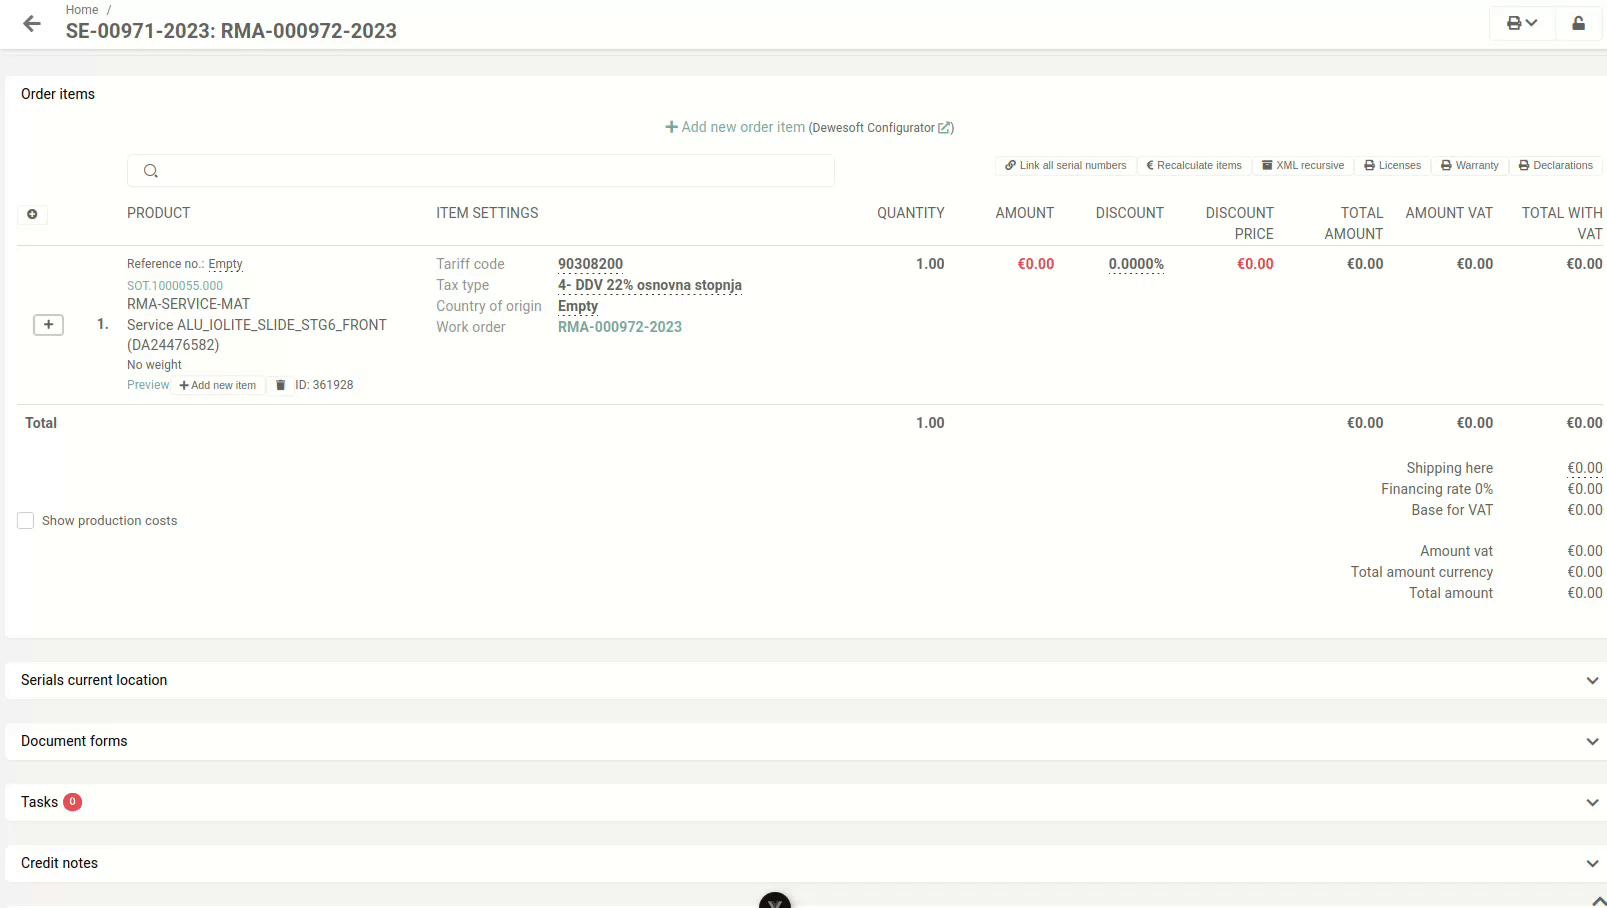Change tax type DDV 22% value
Viewport: 1607px width, 908px height.
pyautogui.click(x=650, y=285)
